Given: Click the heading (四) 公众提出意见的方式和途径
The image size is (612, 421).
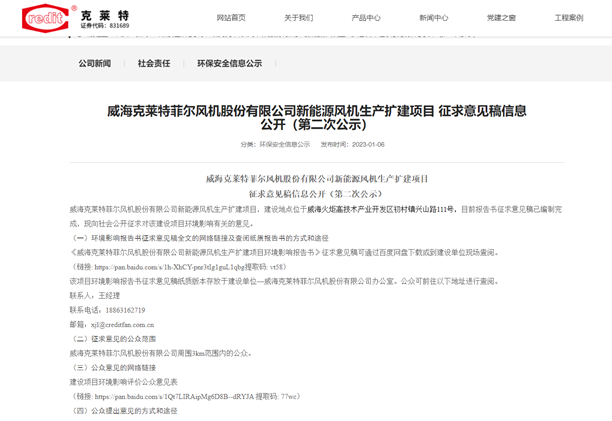Looking at the screenshot, I should [124, 411].
